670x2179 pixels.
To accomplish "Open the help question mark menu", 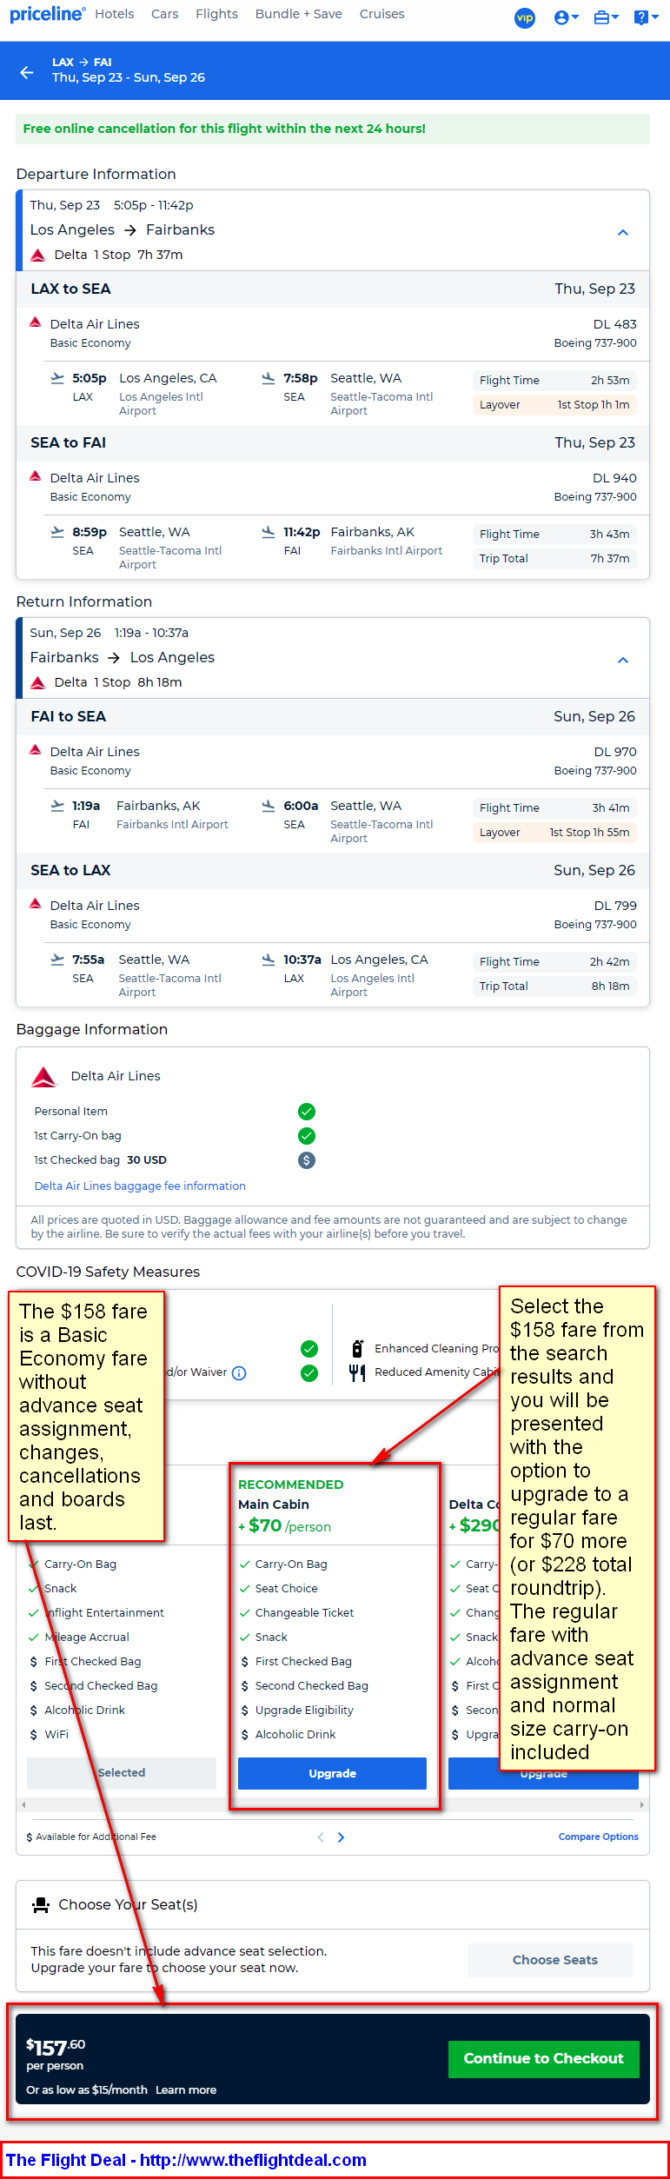I will point(646,17).
